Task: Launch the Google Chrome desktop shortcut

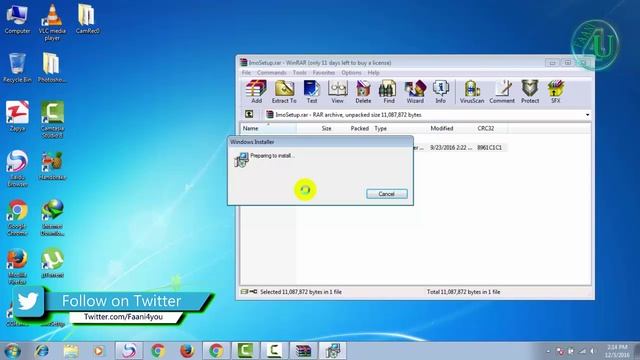Action: (x=17, y=218)
